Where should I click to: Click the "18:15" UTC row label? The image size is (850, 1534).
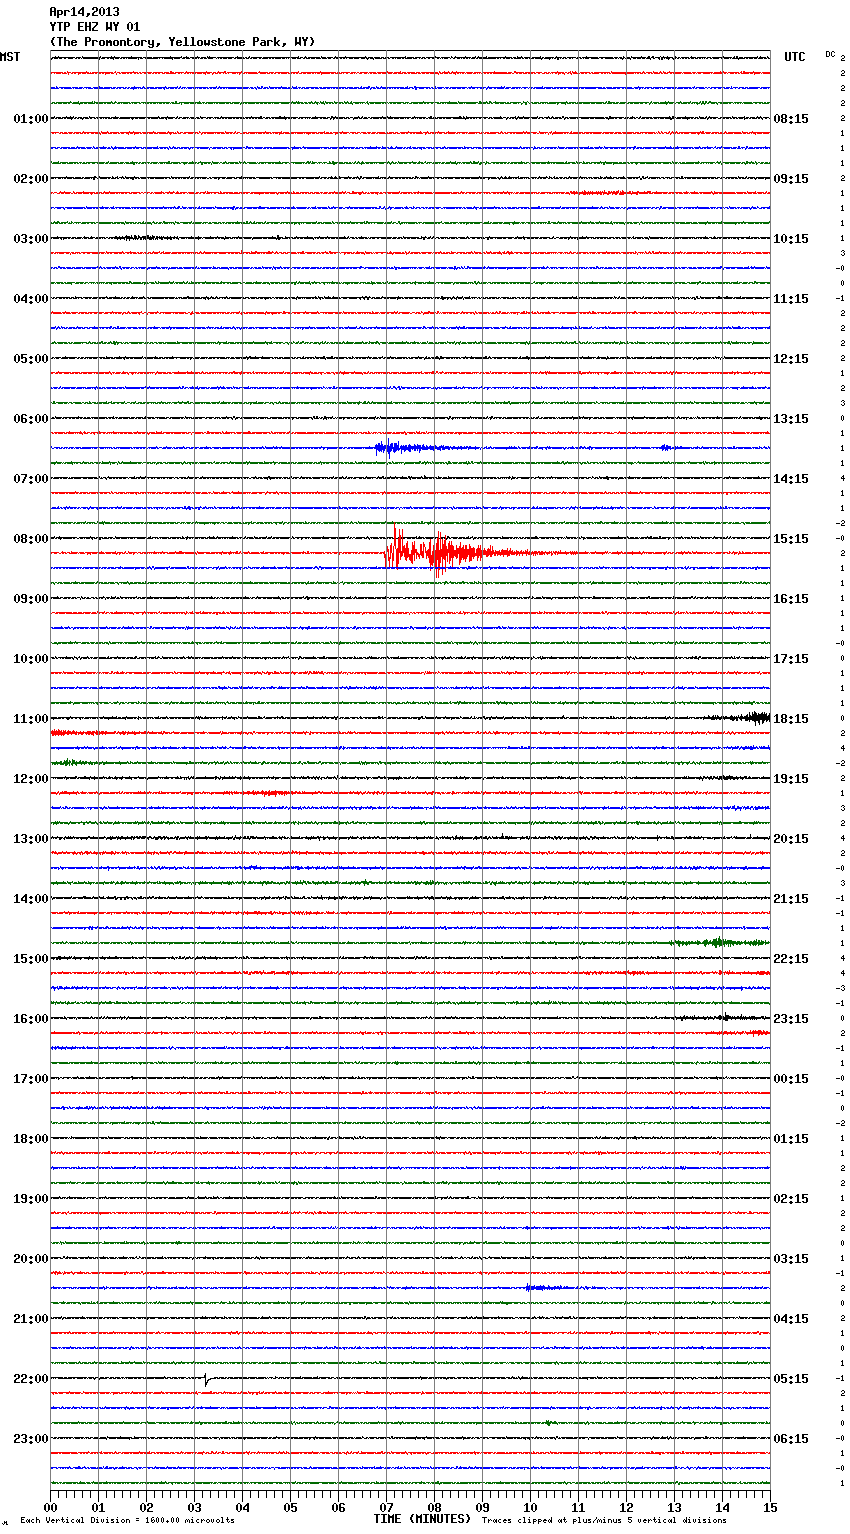791,719
